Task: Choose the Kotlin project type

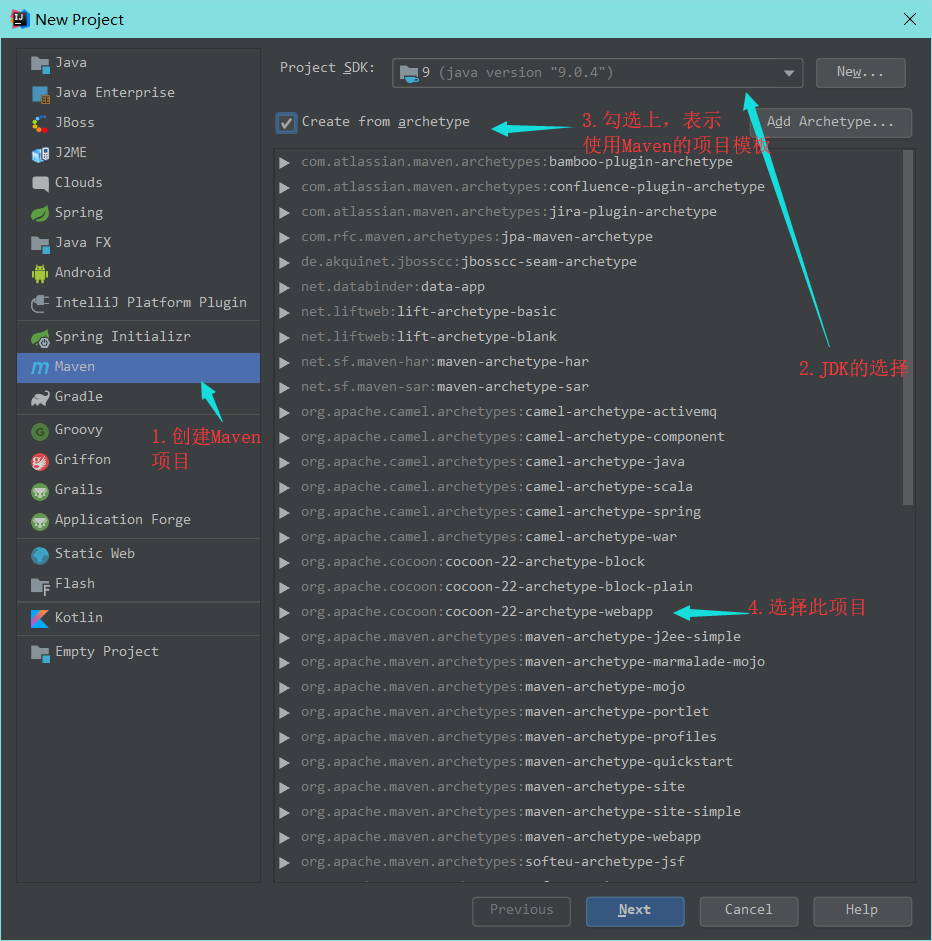Action: coord(139,618)
